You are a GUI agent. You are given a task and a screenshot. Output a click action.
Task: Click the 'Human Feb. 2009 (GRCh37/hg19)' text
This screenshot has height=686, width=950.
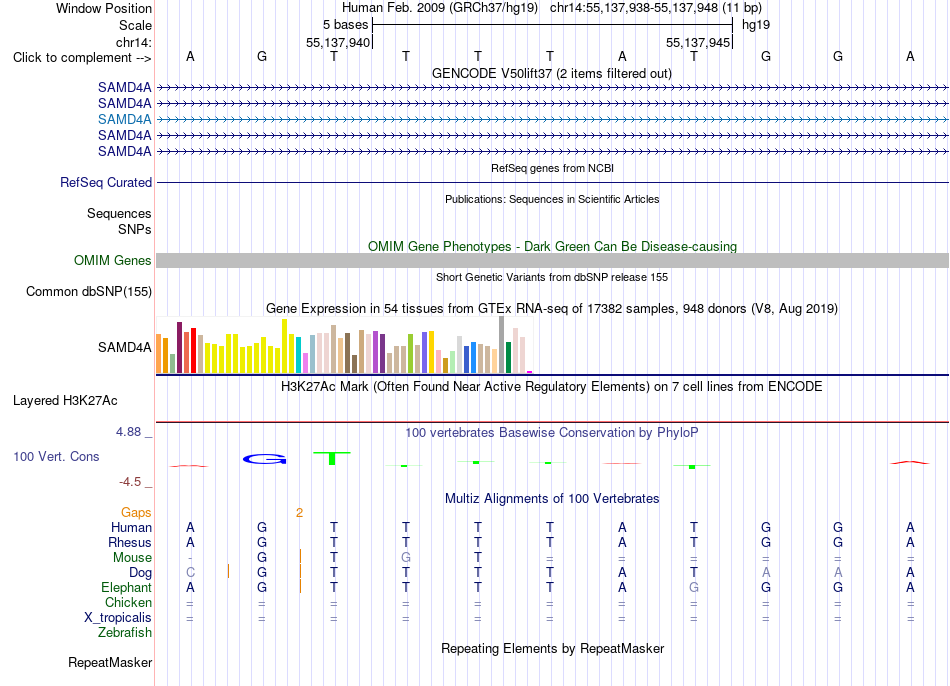click(x=440, y=8)
